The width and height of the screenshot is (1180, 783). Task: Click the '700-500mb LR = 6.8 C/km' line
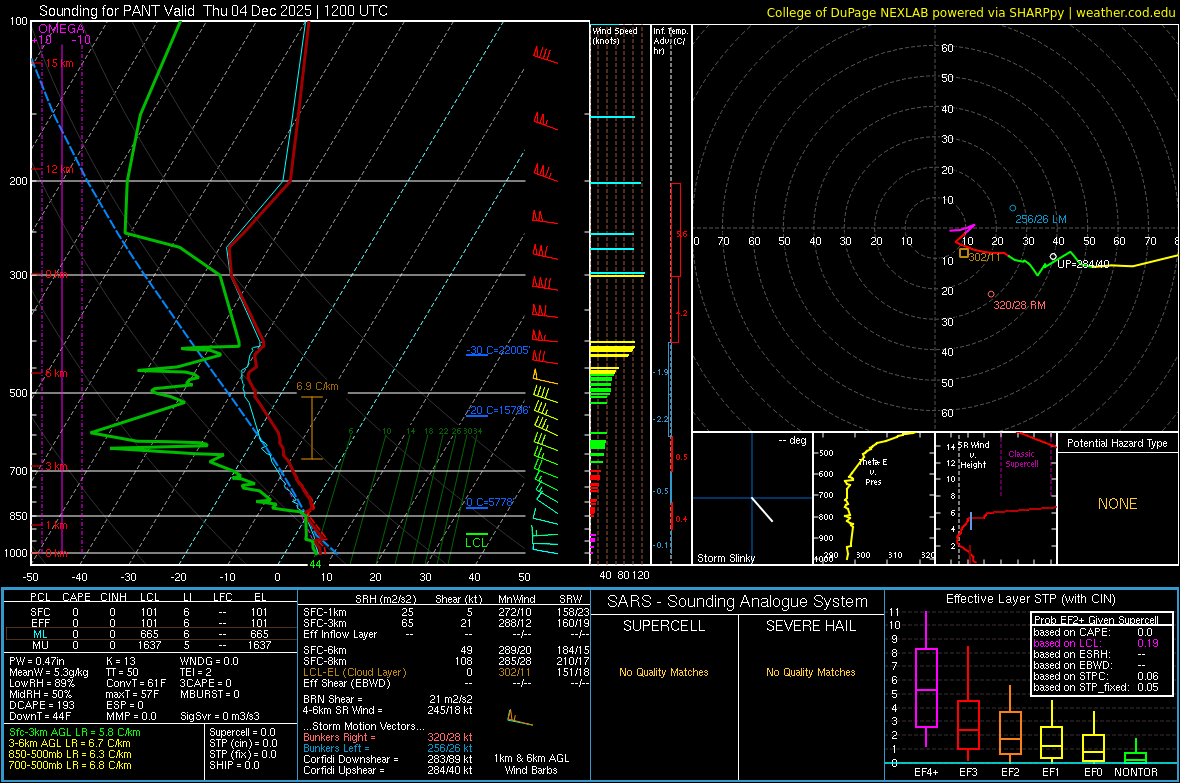tap(70, 765)
